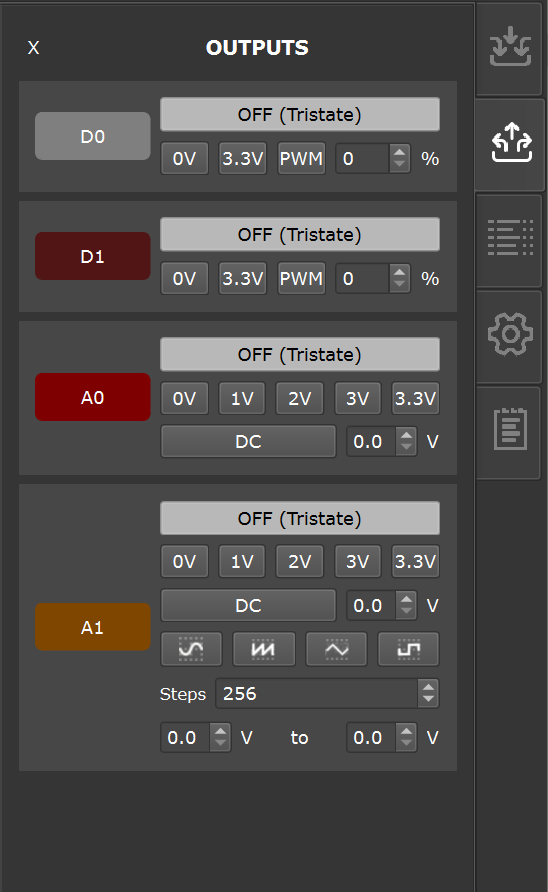Image resolution: width=548 pixels, height=892 pixels.
Task: Increase D0 PWM percentage with up arrow
Action: click(399, 152)
